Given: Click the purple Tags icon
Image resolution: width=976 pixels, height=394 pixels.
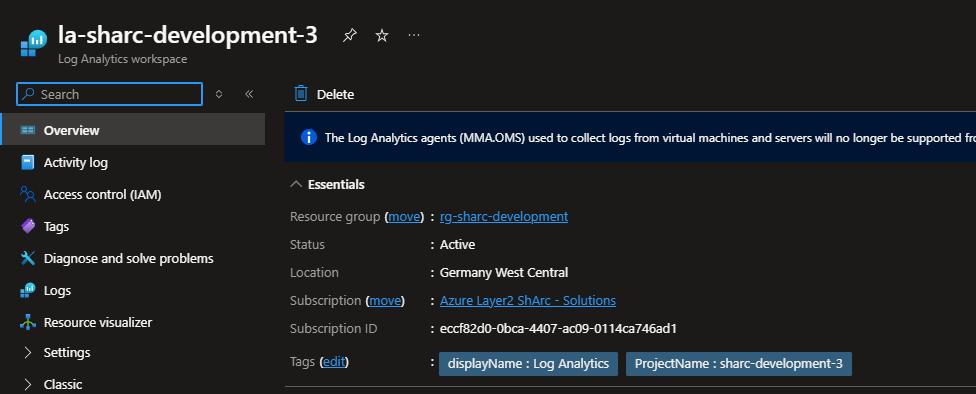Looking at the screenshot, I should click(x=28, y=227).
